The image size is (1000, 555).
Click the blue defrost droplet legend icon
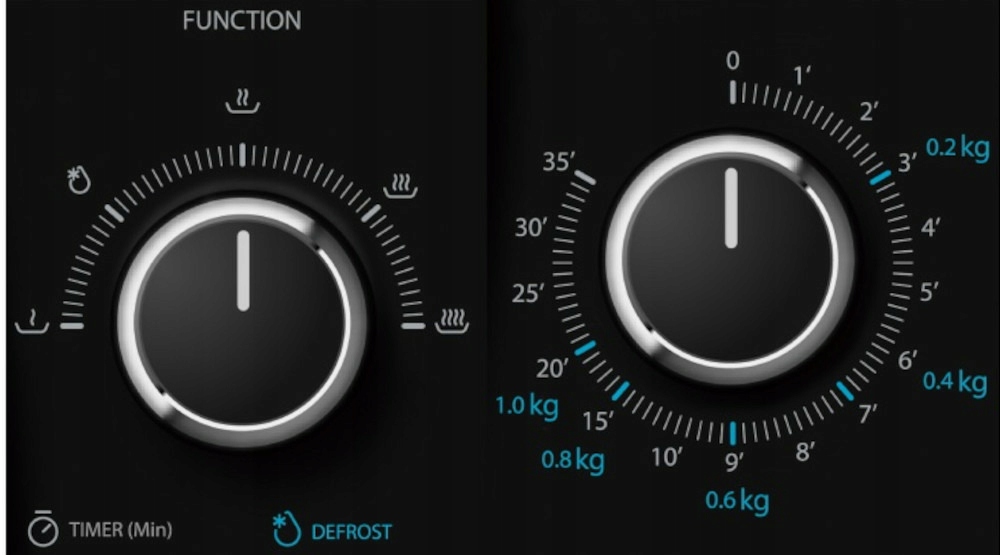coord(286,529)
